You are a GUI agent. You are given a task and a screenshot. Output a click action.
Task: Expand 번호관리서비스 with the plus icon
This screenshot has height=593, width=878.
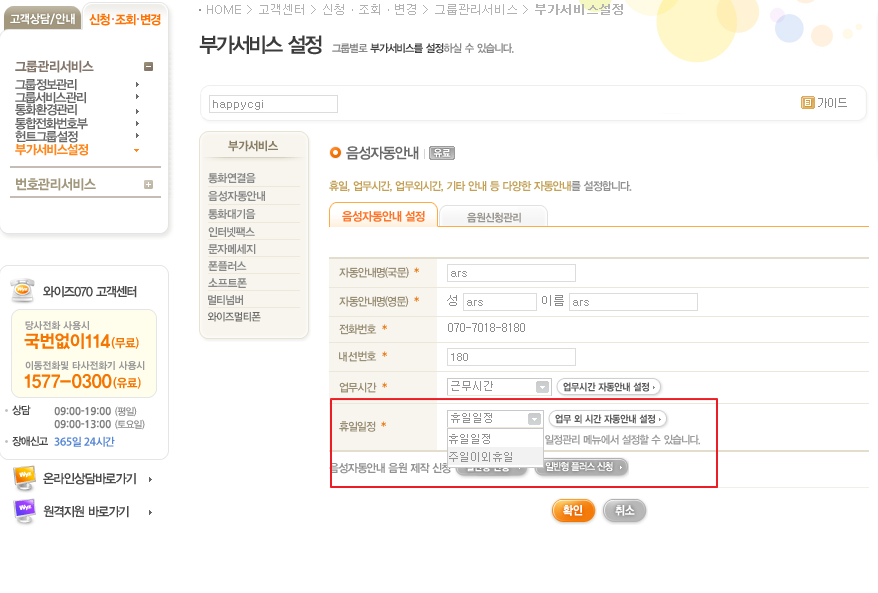(x=148, y=184)
